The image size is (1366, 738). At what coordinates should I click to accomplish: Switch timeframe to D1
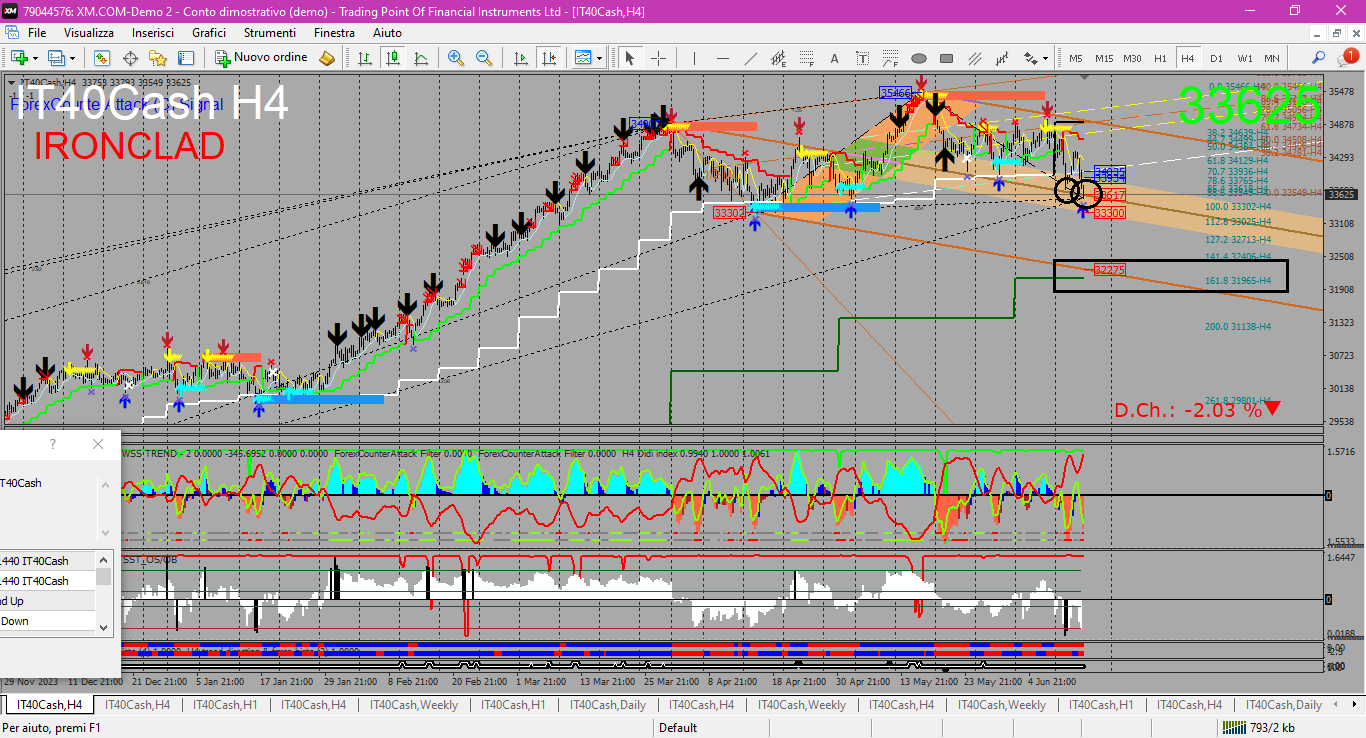point(1216,58)
